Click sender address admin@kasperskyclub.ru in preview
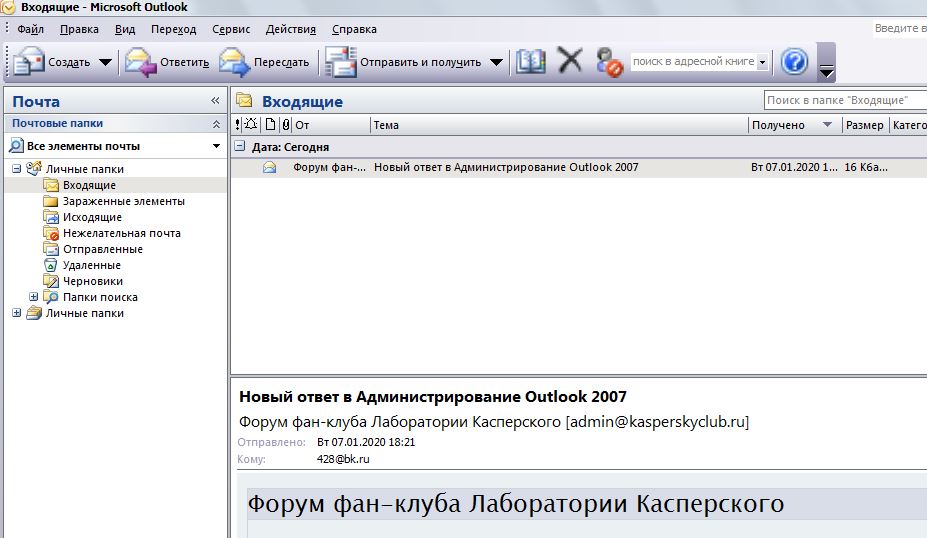This screenshot has width=927, height=538. click(657, 422)
